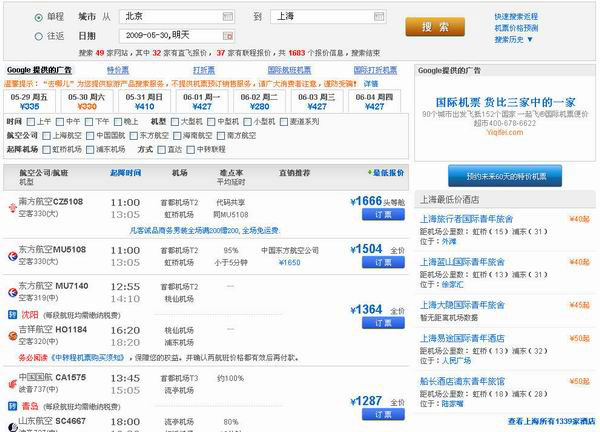Viewport: 600px width, 432px height.
Task: Check the 上海航空 airline filter
Action: pos(46,136)
